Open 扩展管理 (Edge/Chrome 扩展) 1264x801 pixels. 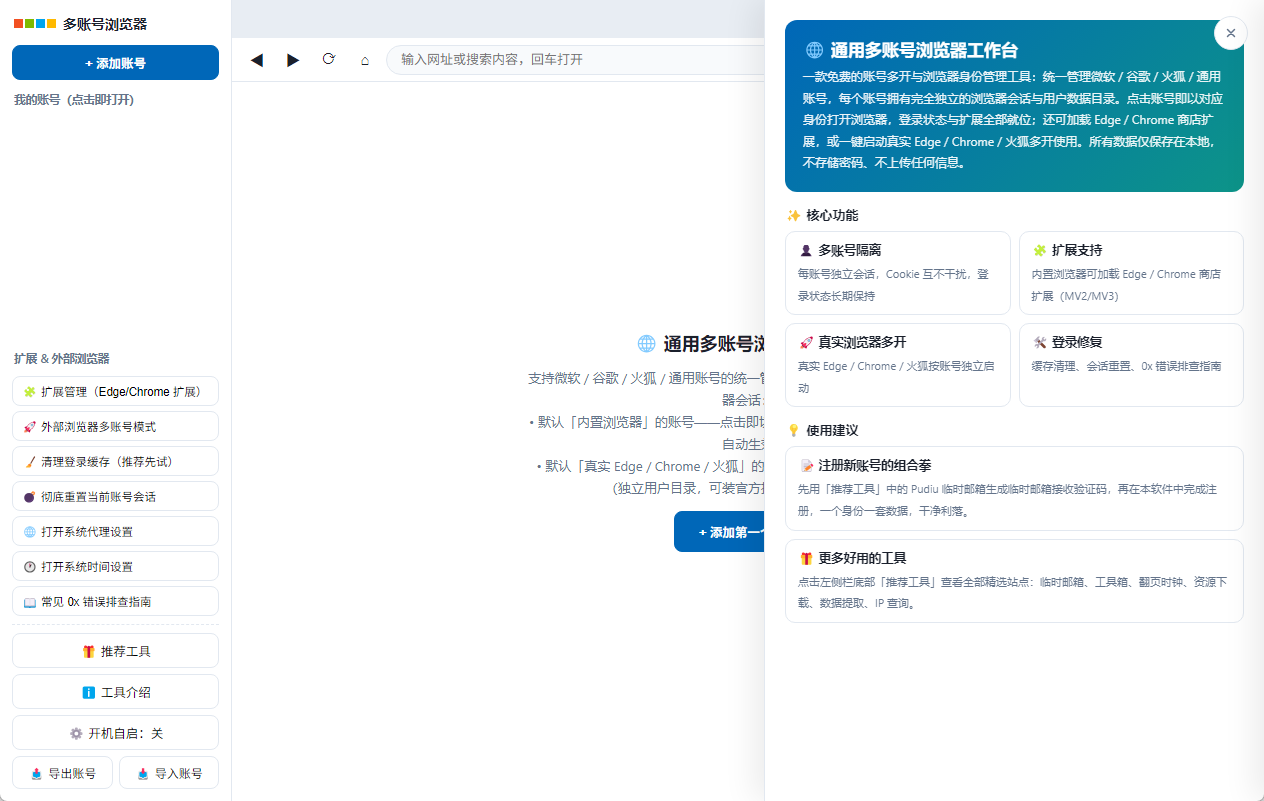click(115, 391)
